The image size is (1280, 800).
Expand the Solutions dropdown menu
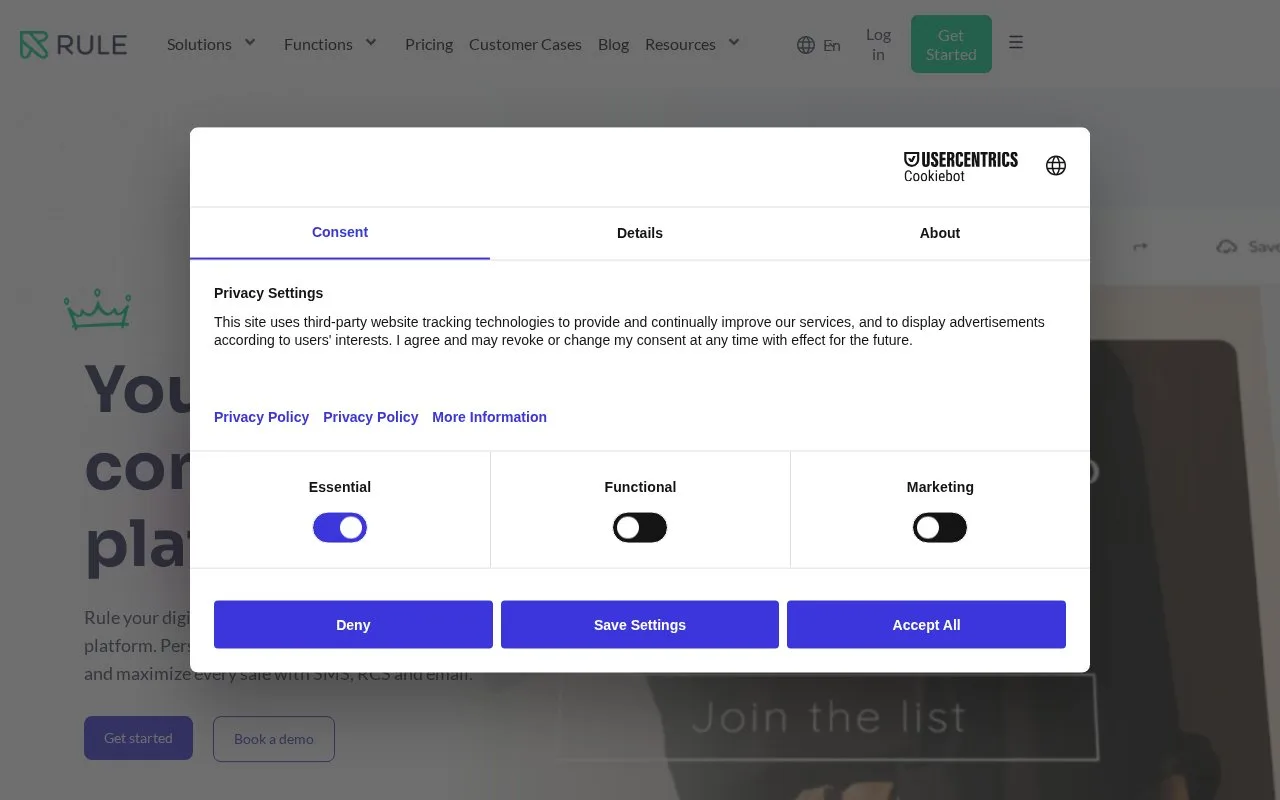point(212,44)
